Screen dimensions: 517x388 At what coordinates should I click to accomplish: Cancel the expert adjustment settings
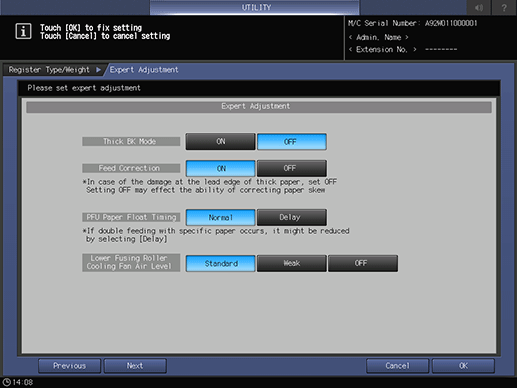[x=397, y=366]
